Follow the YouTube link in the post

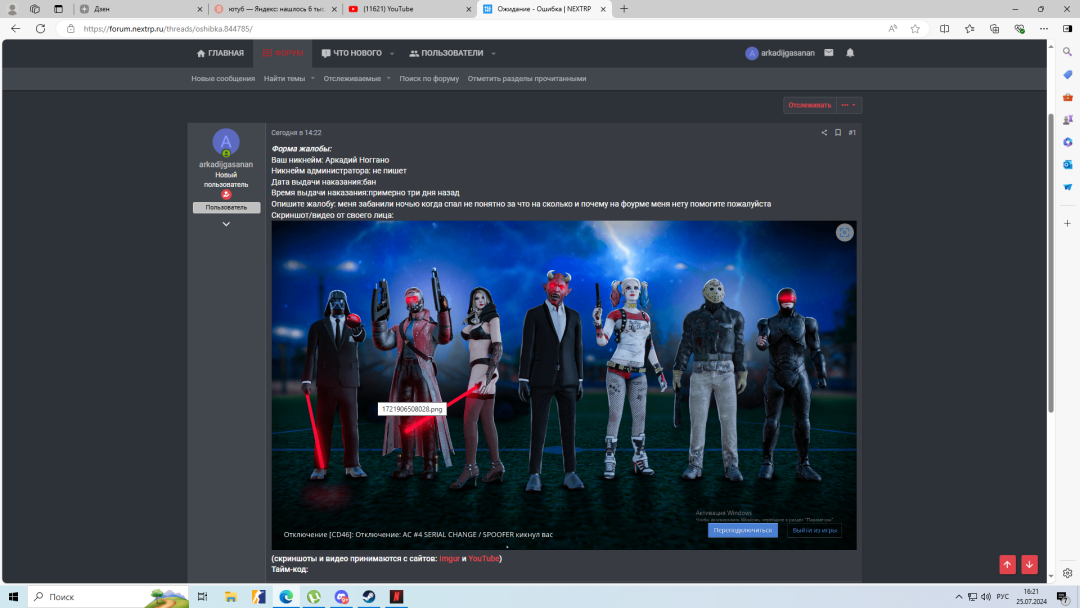[484, 558]
